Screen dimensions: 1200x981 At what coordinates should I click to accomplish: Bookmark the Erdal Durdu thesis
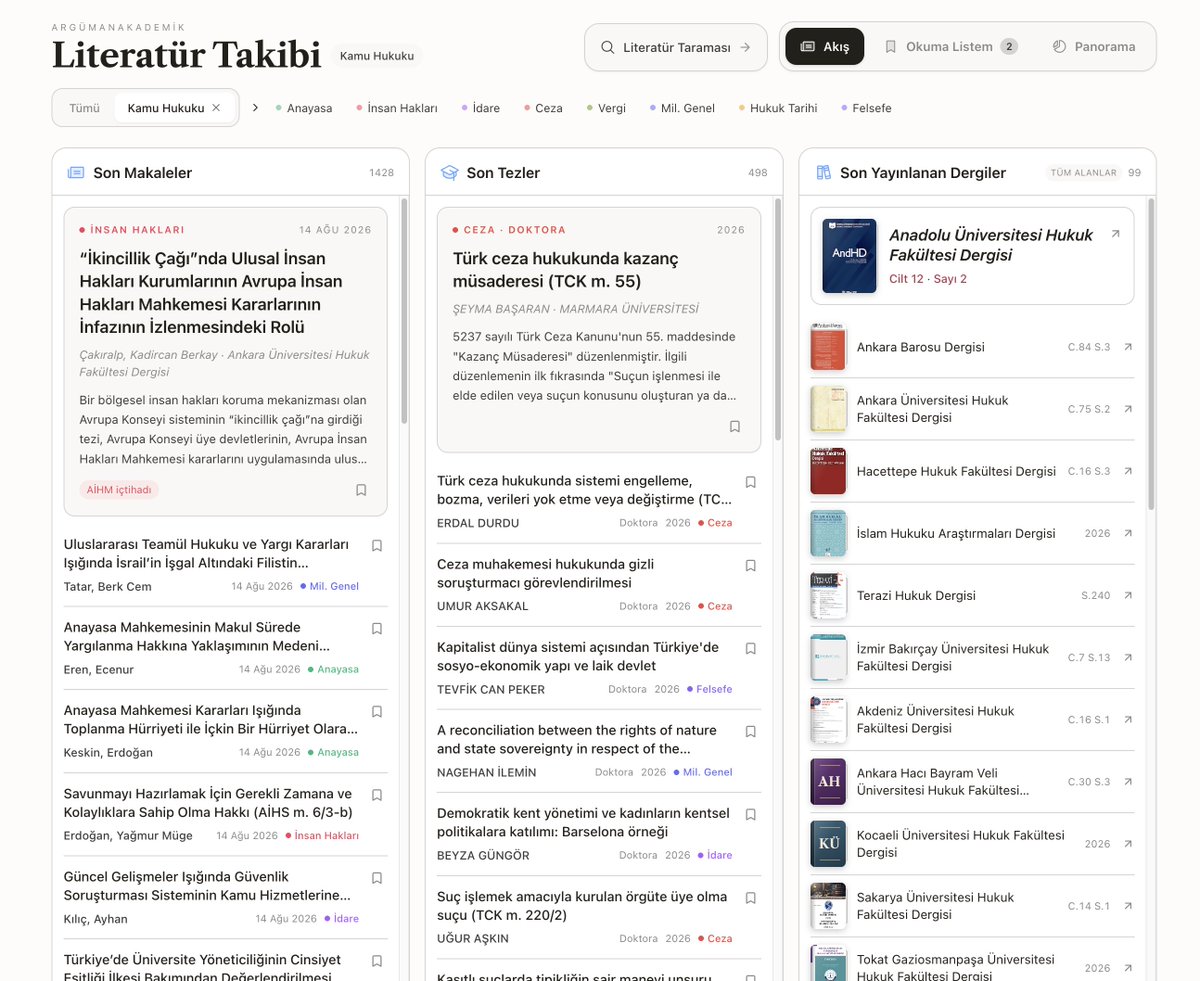[751, 482]
